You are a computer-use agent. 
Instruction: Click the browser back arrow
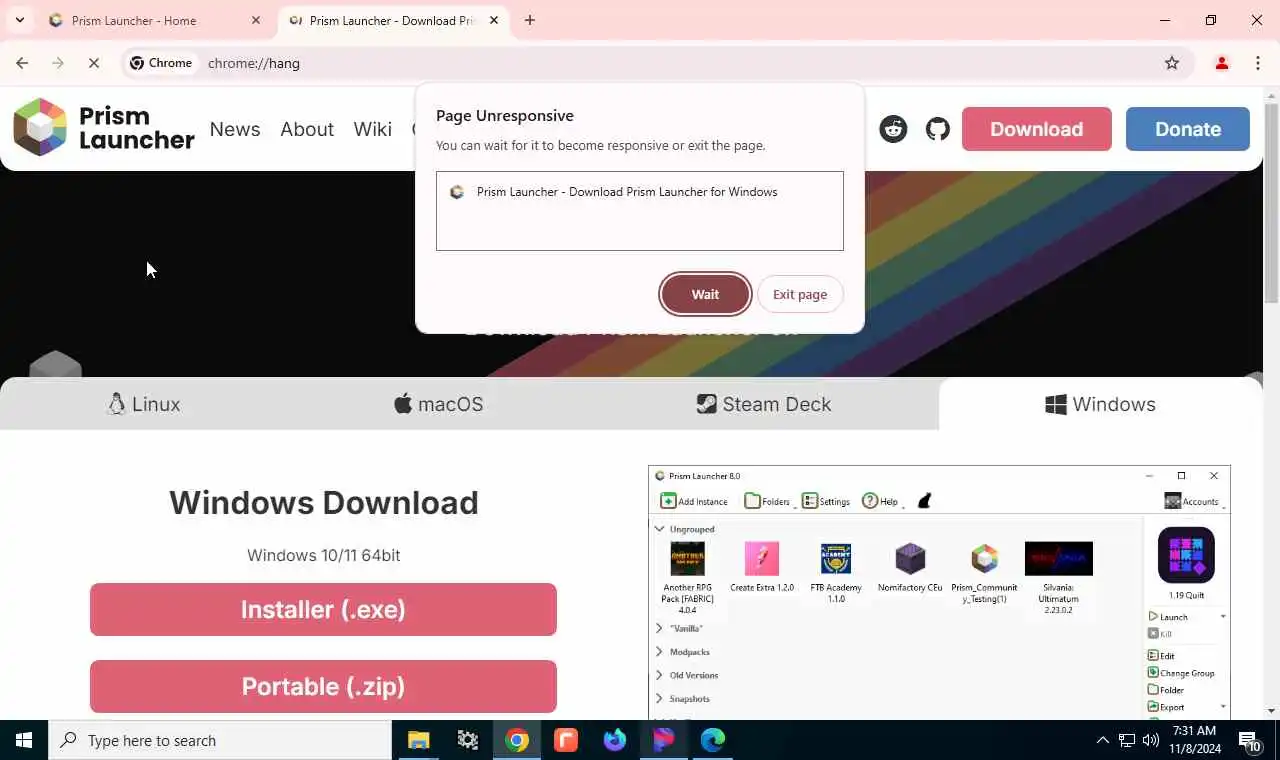tap(22, 63)
